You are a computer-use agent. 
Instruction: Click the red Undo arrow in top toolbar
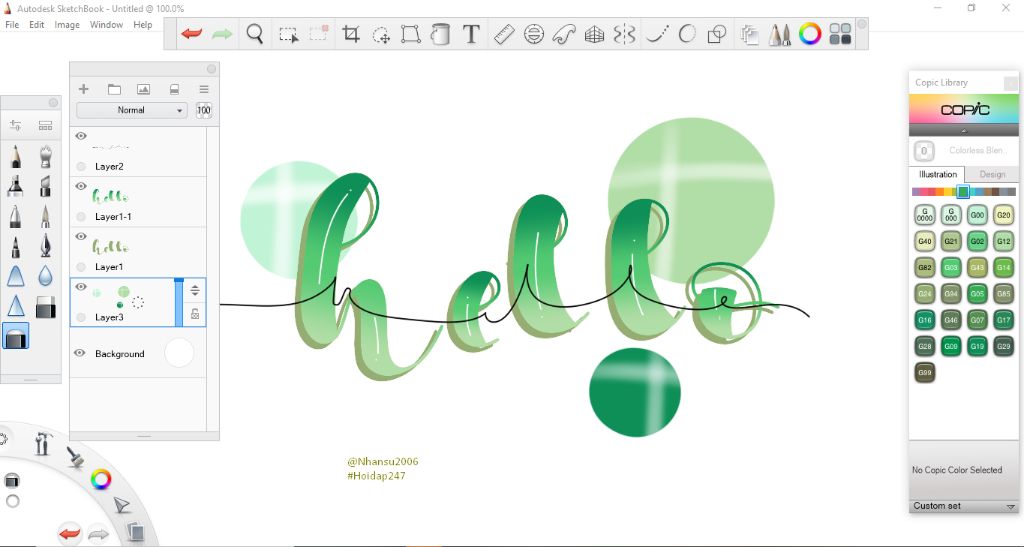pos(191,34)
